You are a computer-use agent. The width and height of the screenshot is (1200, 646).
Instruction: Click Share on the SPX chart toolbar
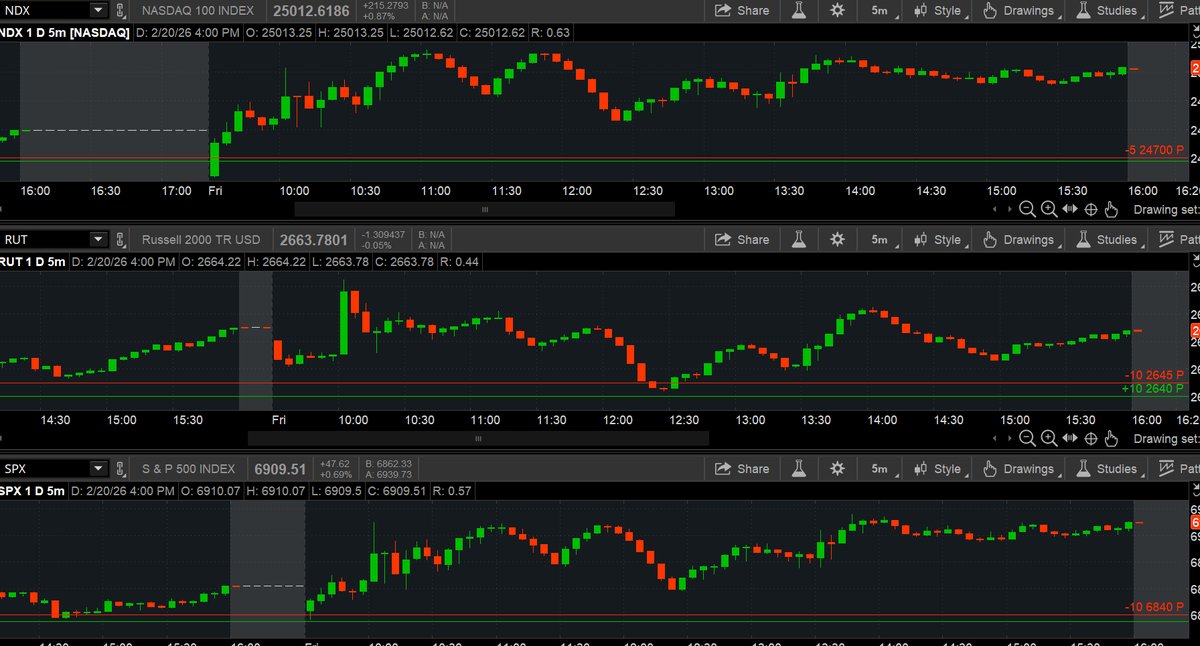pos(742,468)
